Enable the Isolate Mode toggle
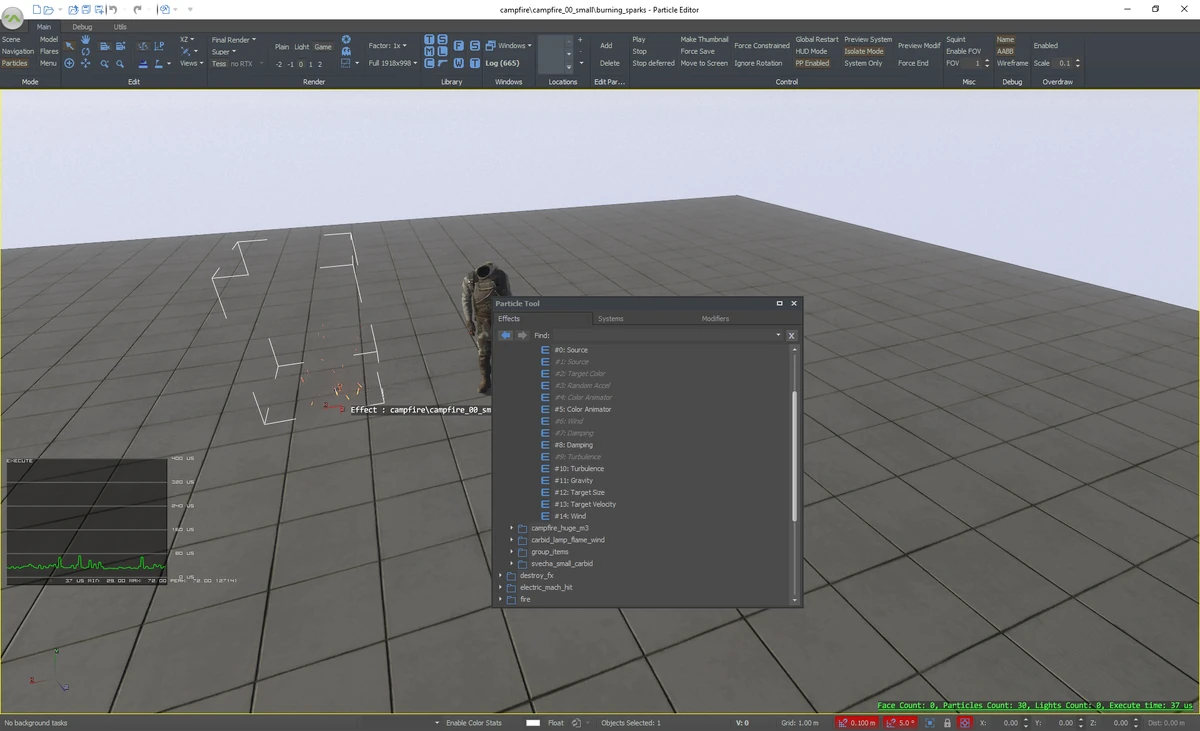The height and width of the screenshot is (731, 1200). 862,51
